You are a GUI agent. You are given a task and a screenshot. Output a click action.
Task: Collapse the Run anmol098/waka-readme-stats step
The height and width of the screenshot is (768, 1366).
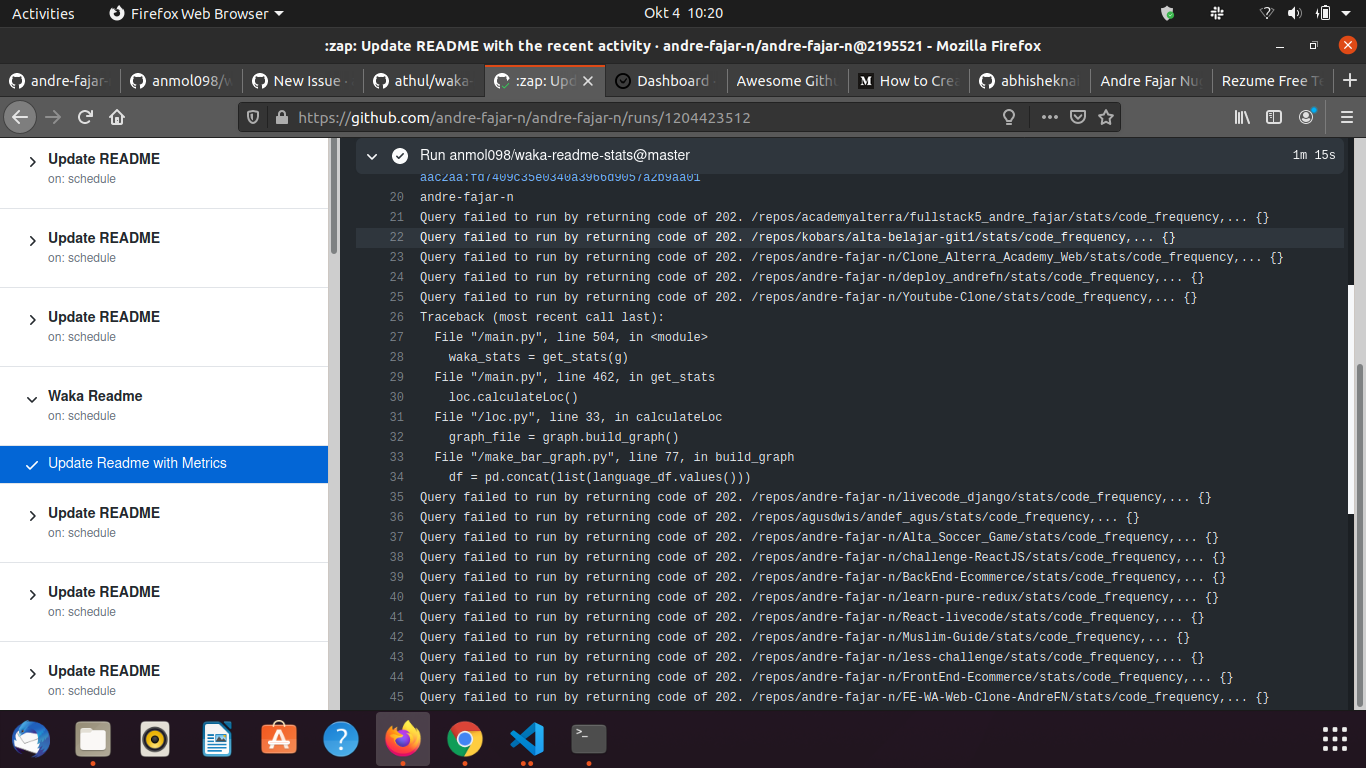372,156
